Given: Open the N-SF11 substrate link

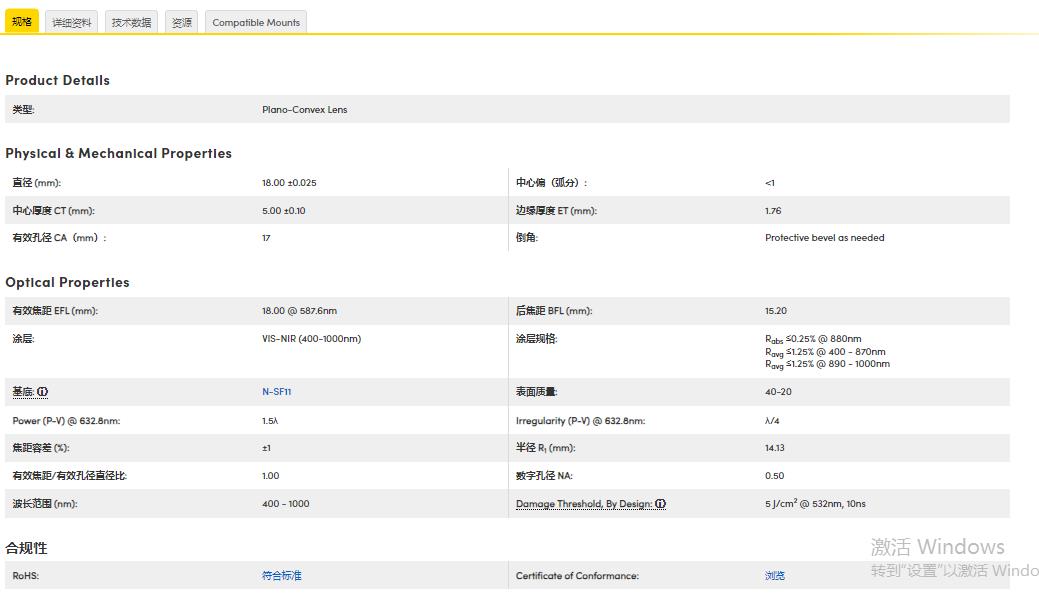Looking at the screenshot, I should (276, 392).
